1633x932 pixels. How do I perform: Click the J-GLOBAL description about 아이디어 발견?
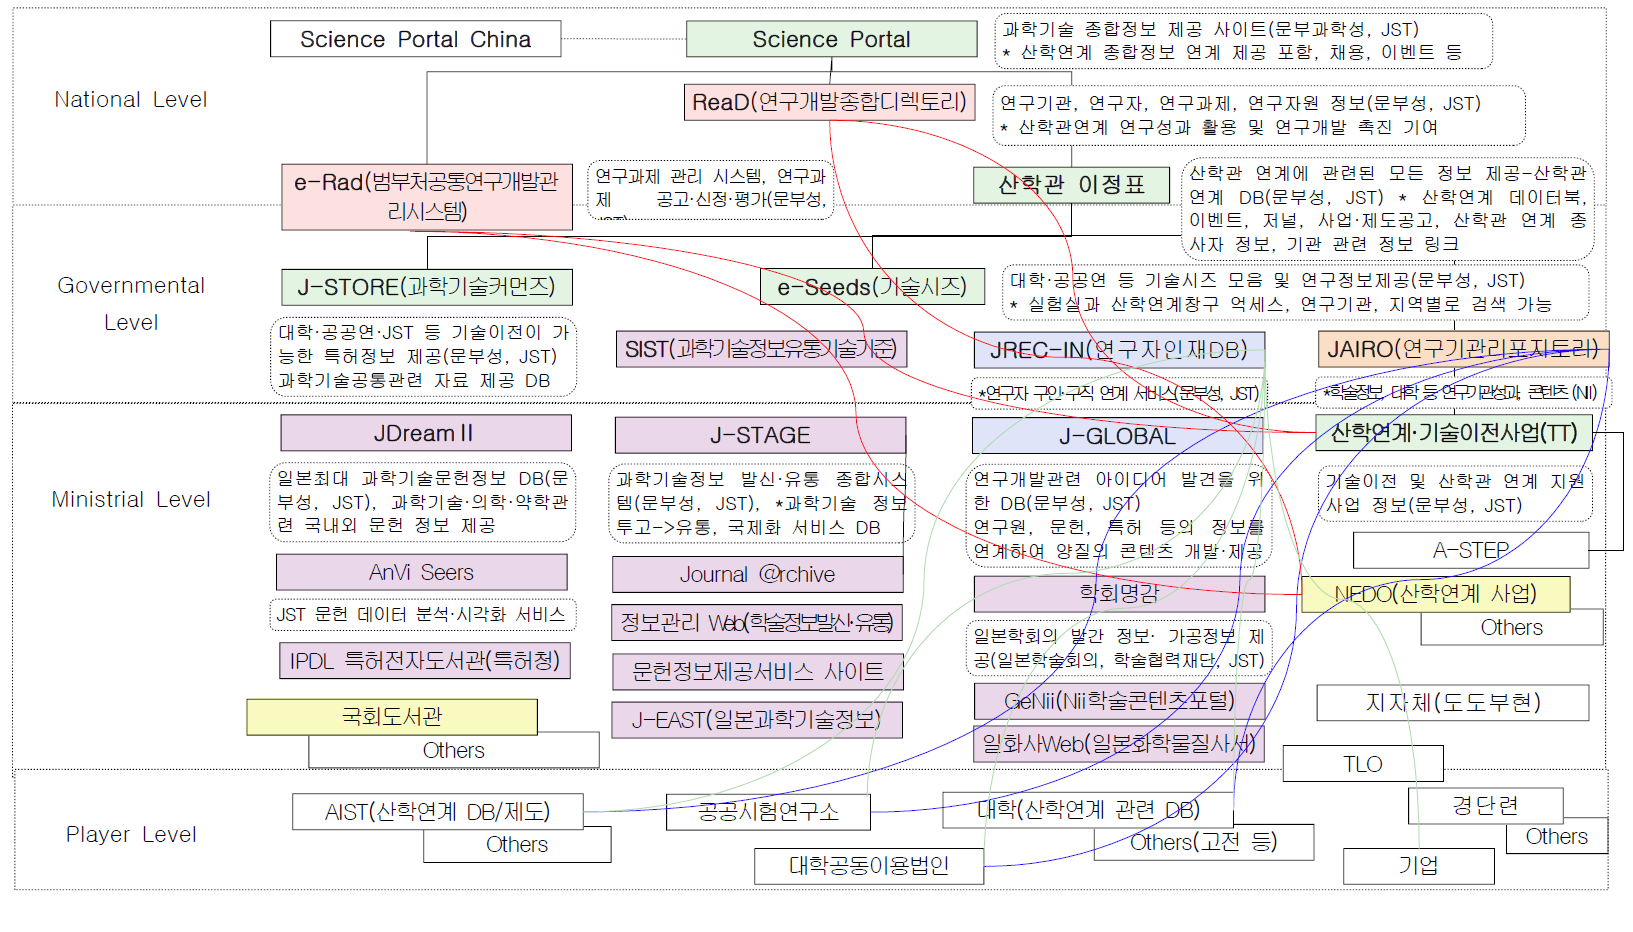[x=1118, y=515]
